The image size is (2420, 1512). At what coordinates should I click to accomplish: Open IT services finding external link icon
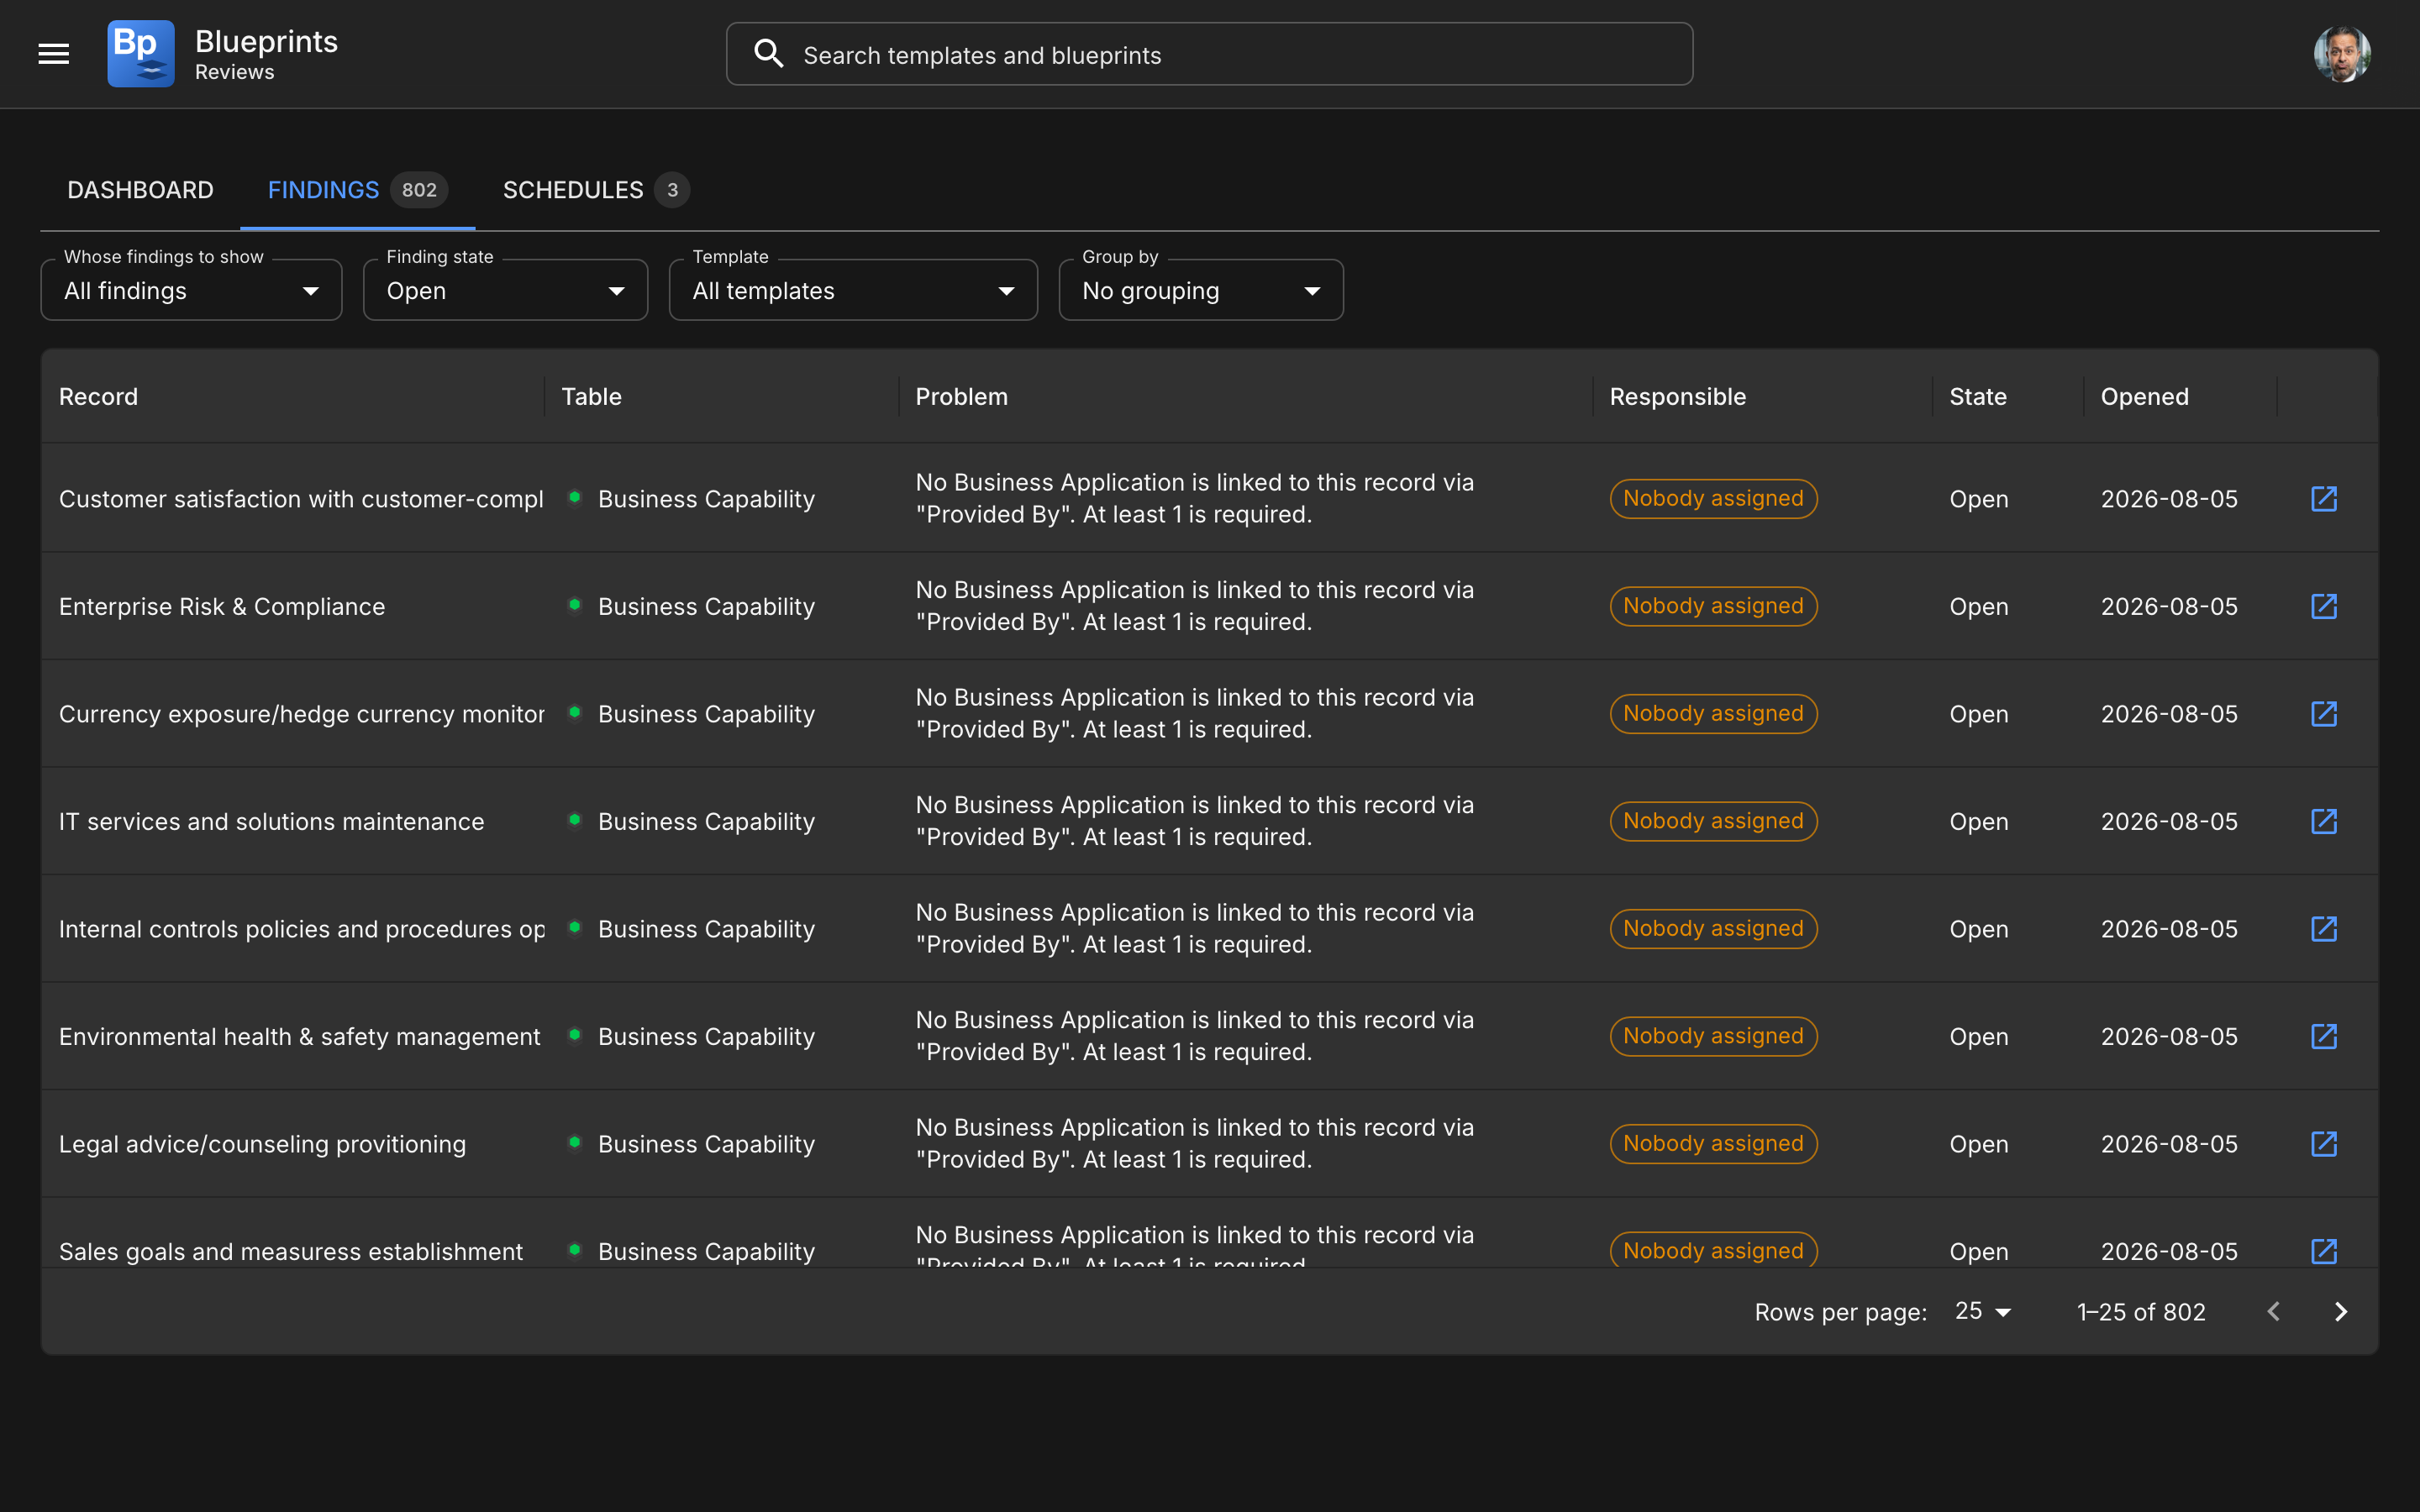pos(2324,821)
